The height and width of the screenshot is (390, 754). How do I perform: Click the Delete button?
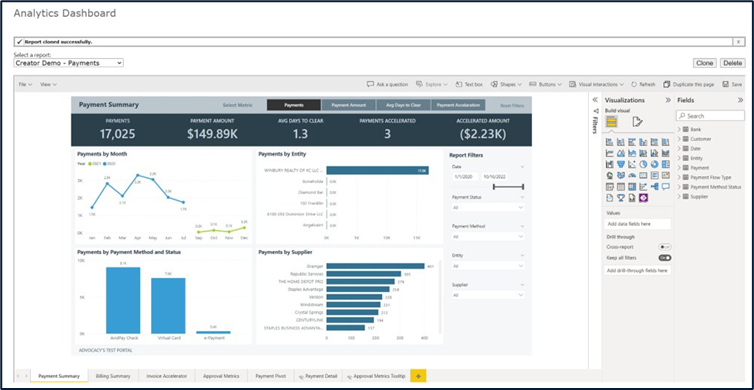point(732,63)
